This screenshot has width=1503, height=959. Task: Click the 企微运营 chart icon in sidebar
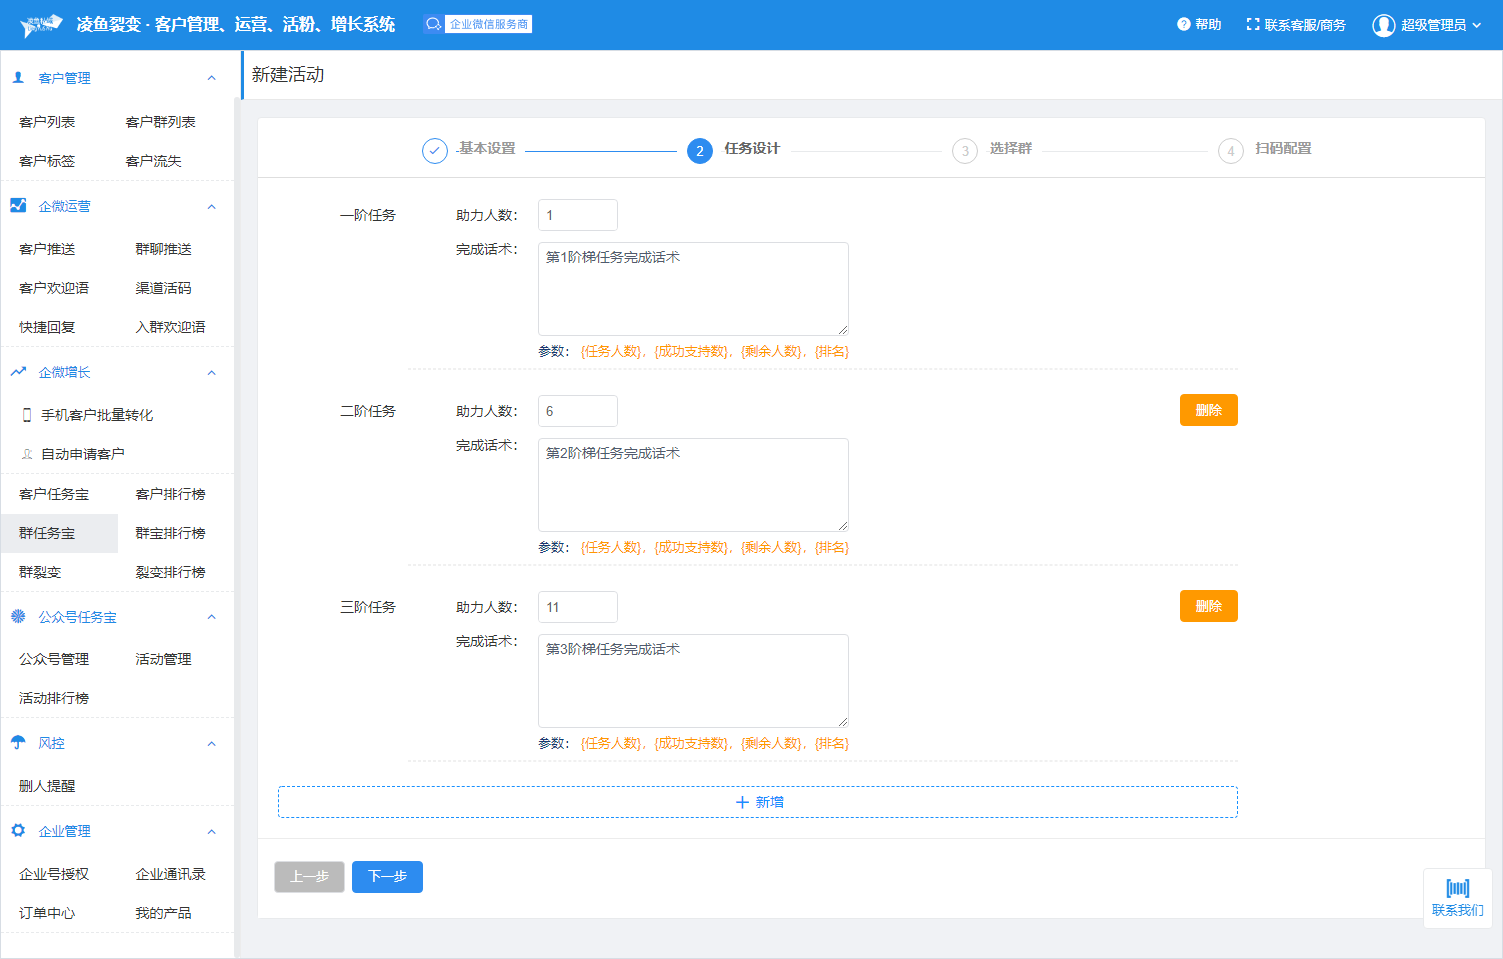[x=18, y=206]
